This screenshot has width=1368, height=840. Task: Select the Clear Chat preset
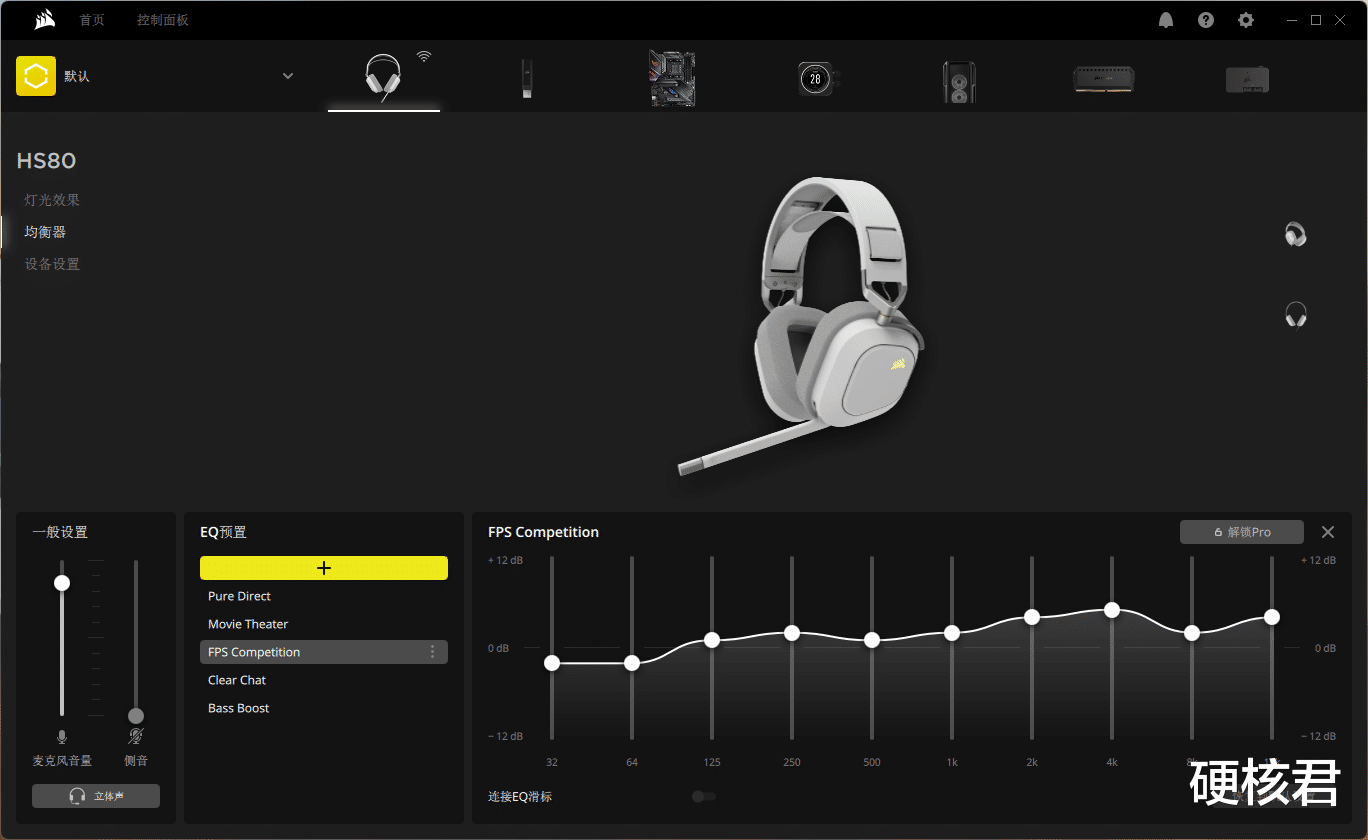pos(324,680)
